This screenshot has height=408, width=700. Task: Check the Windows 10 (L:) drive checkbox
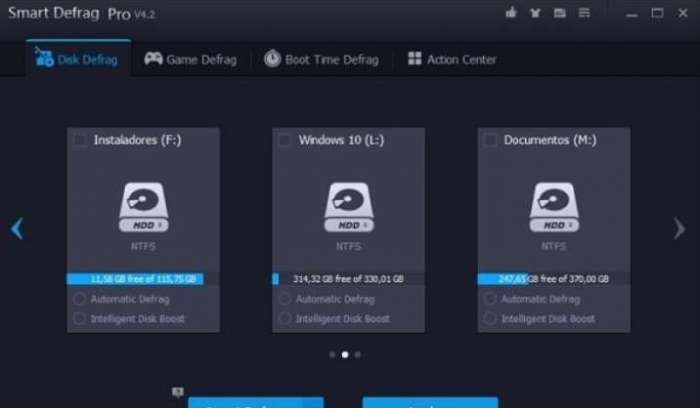pyautogui.click(x=285, y=140)
